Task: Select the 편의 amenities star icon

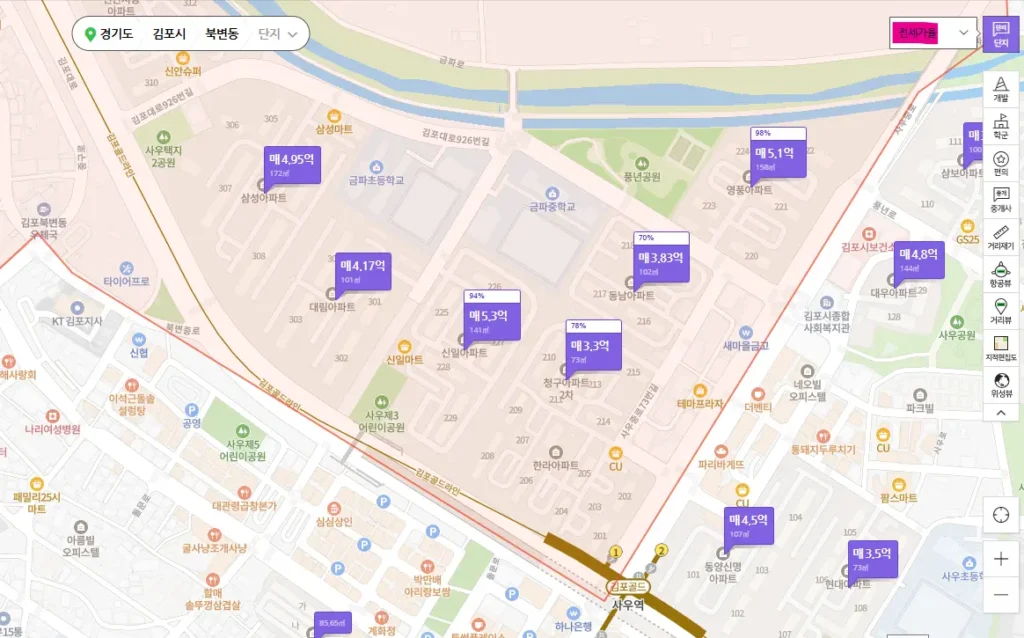Action: pos(1000,163)
